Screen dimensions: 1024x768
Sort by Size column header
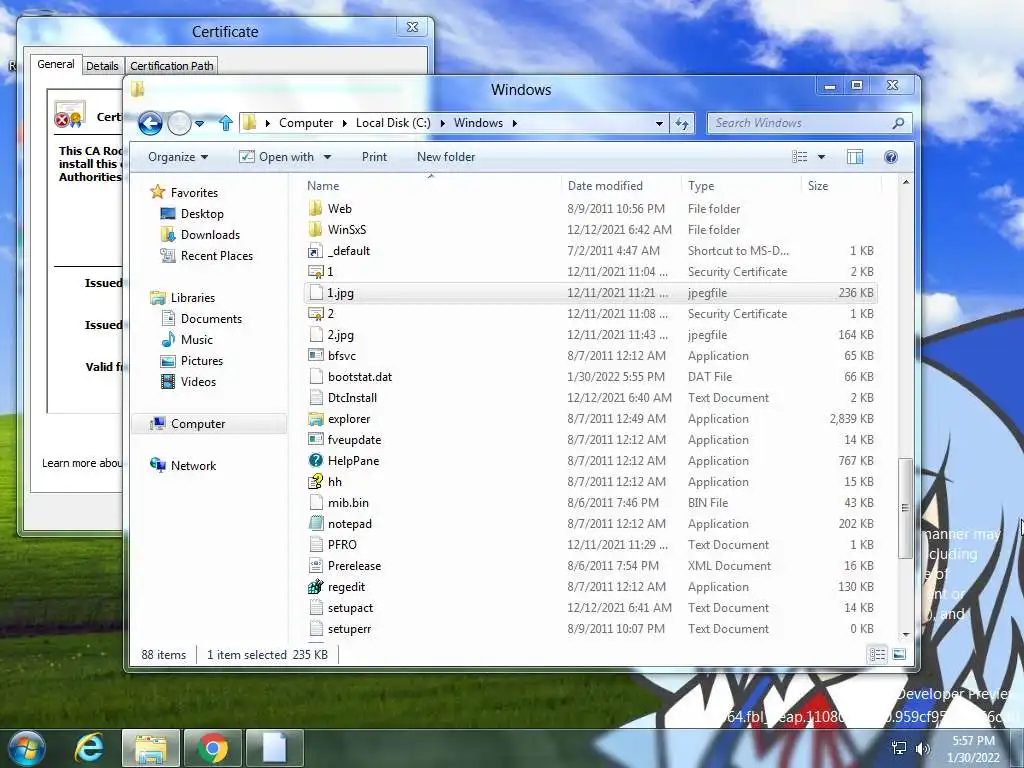point(818,185)
